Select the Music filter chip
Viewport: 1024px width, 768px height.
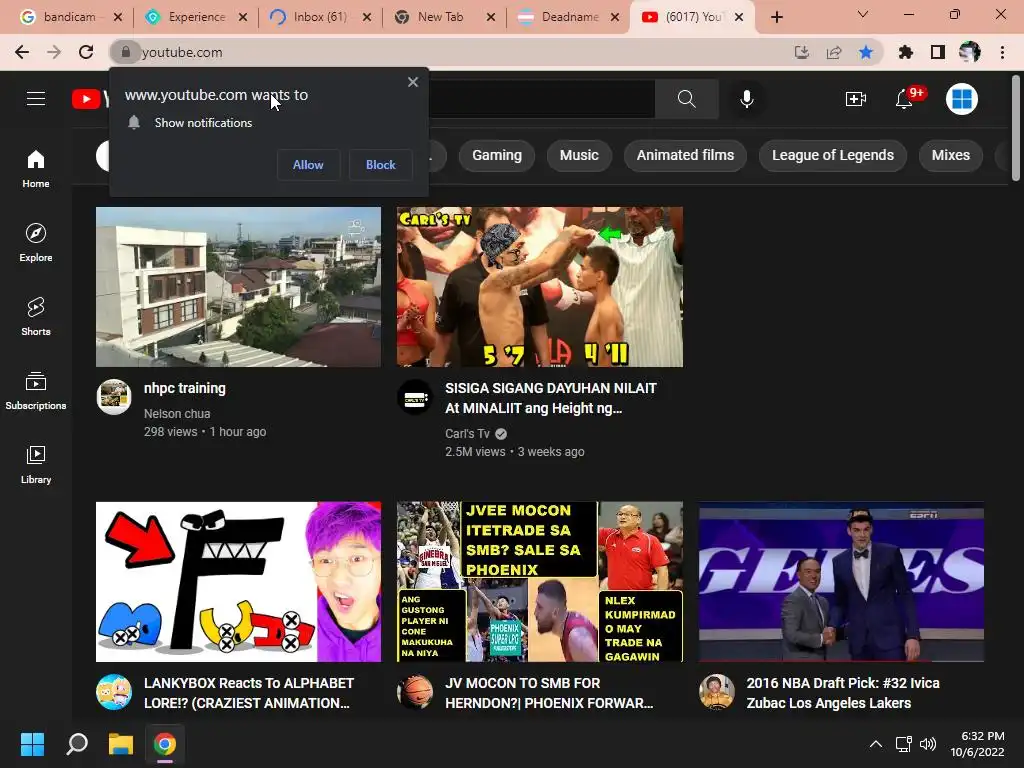click(579, 155)
